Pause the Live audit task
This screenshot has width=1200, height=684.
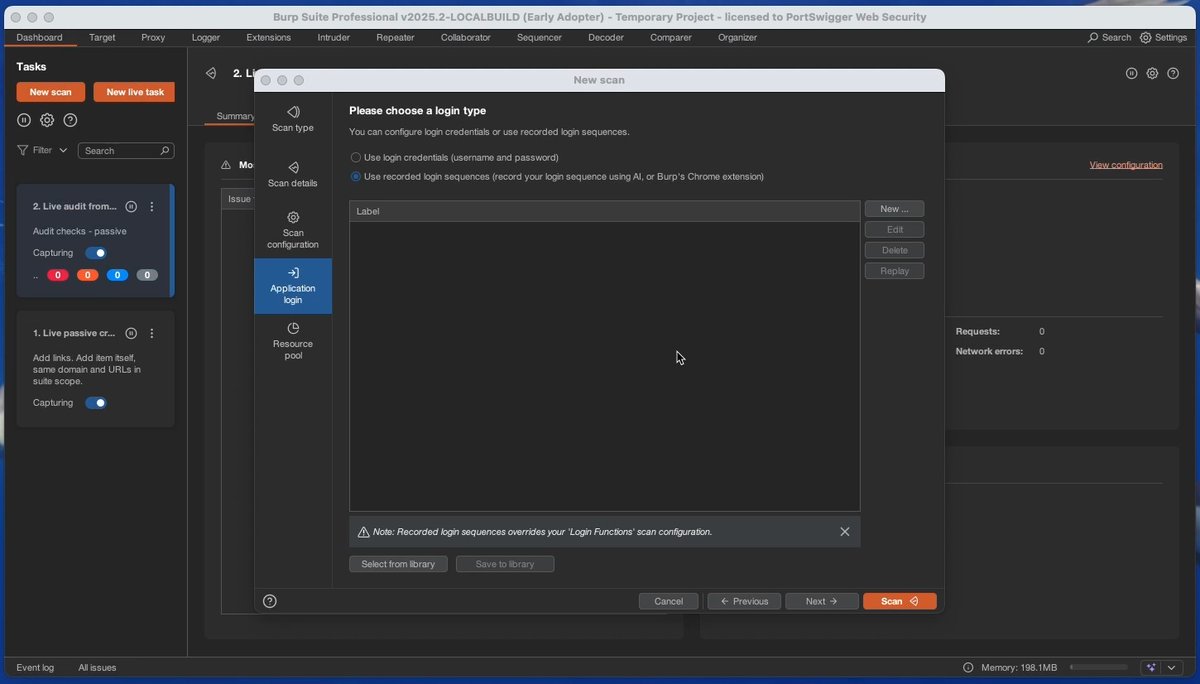[131, 206]
